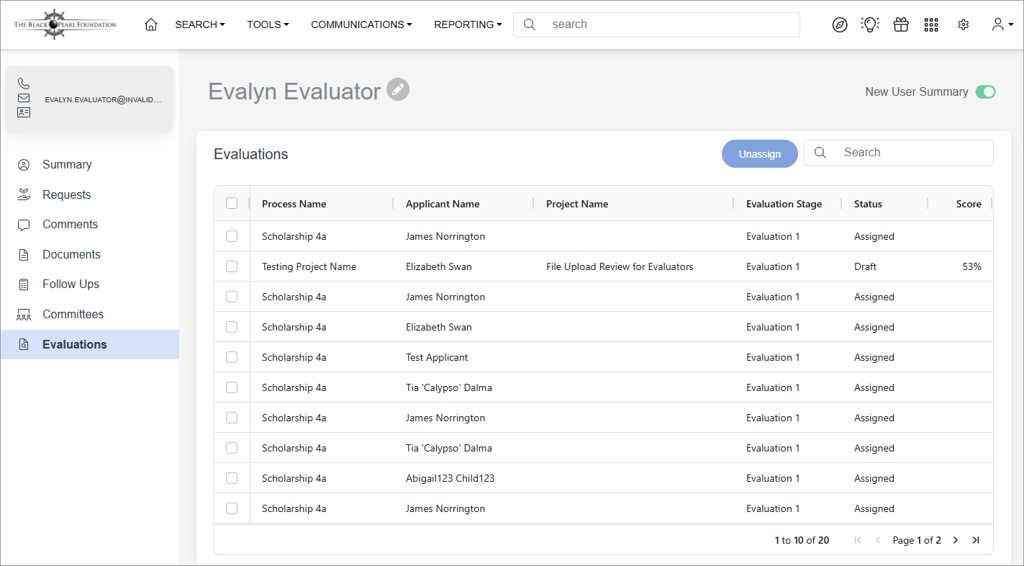Image resolution: width=1024 pixels, height=566 pixels.
Task: Go to next page arrow
Action: coord(955,540)
